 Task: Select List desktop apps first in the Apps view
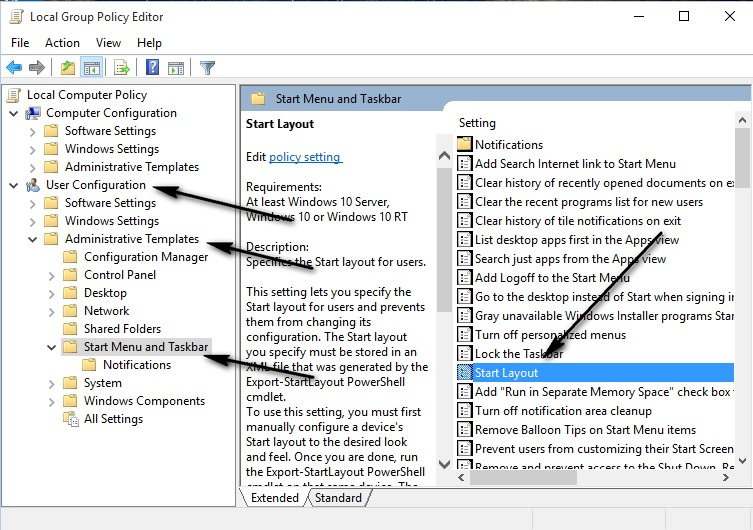click(x=577, y=240)
